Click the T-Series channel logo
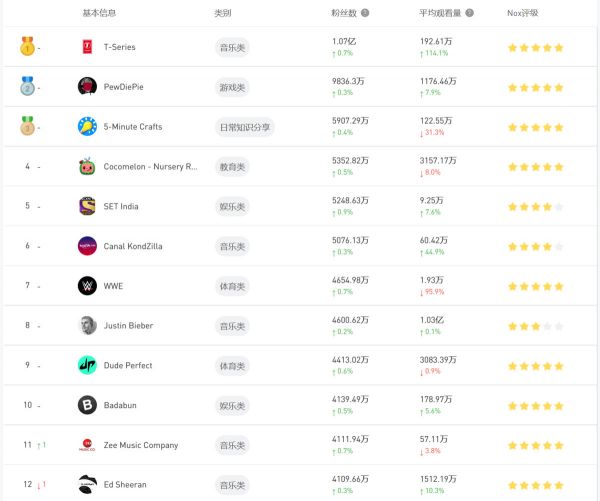600x501 pixels. tap(87, 47)
